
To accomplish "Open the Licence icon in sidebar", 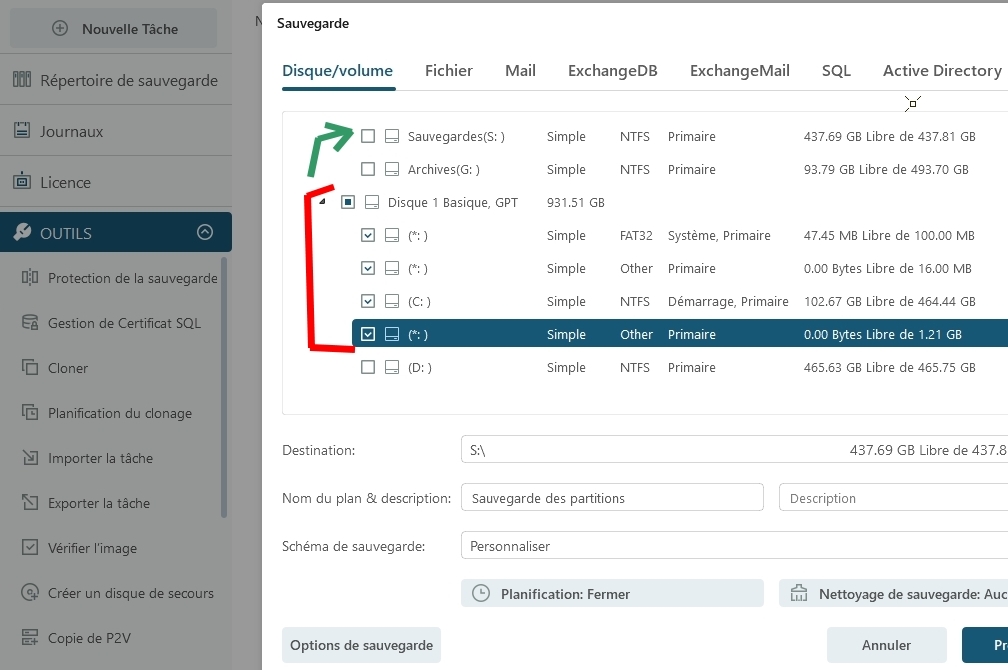I will point(22,182).
